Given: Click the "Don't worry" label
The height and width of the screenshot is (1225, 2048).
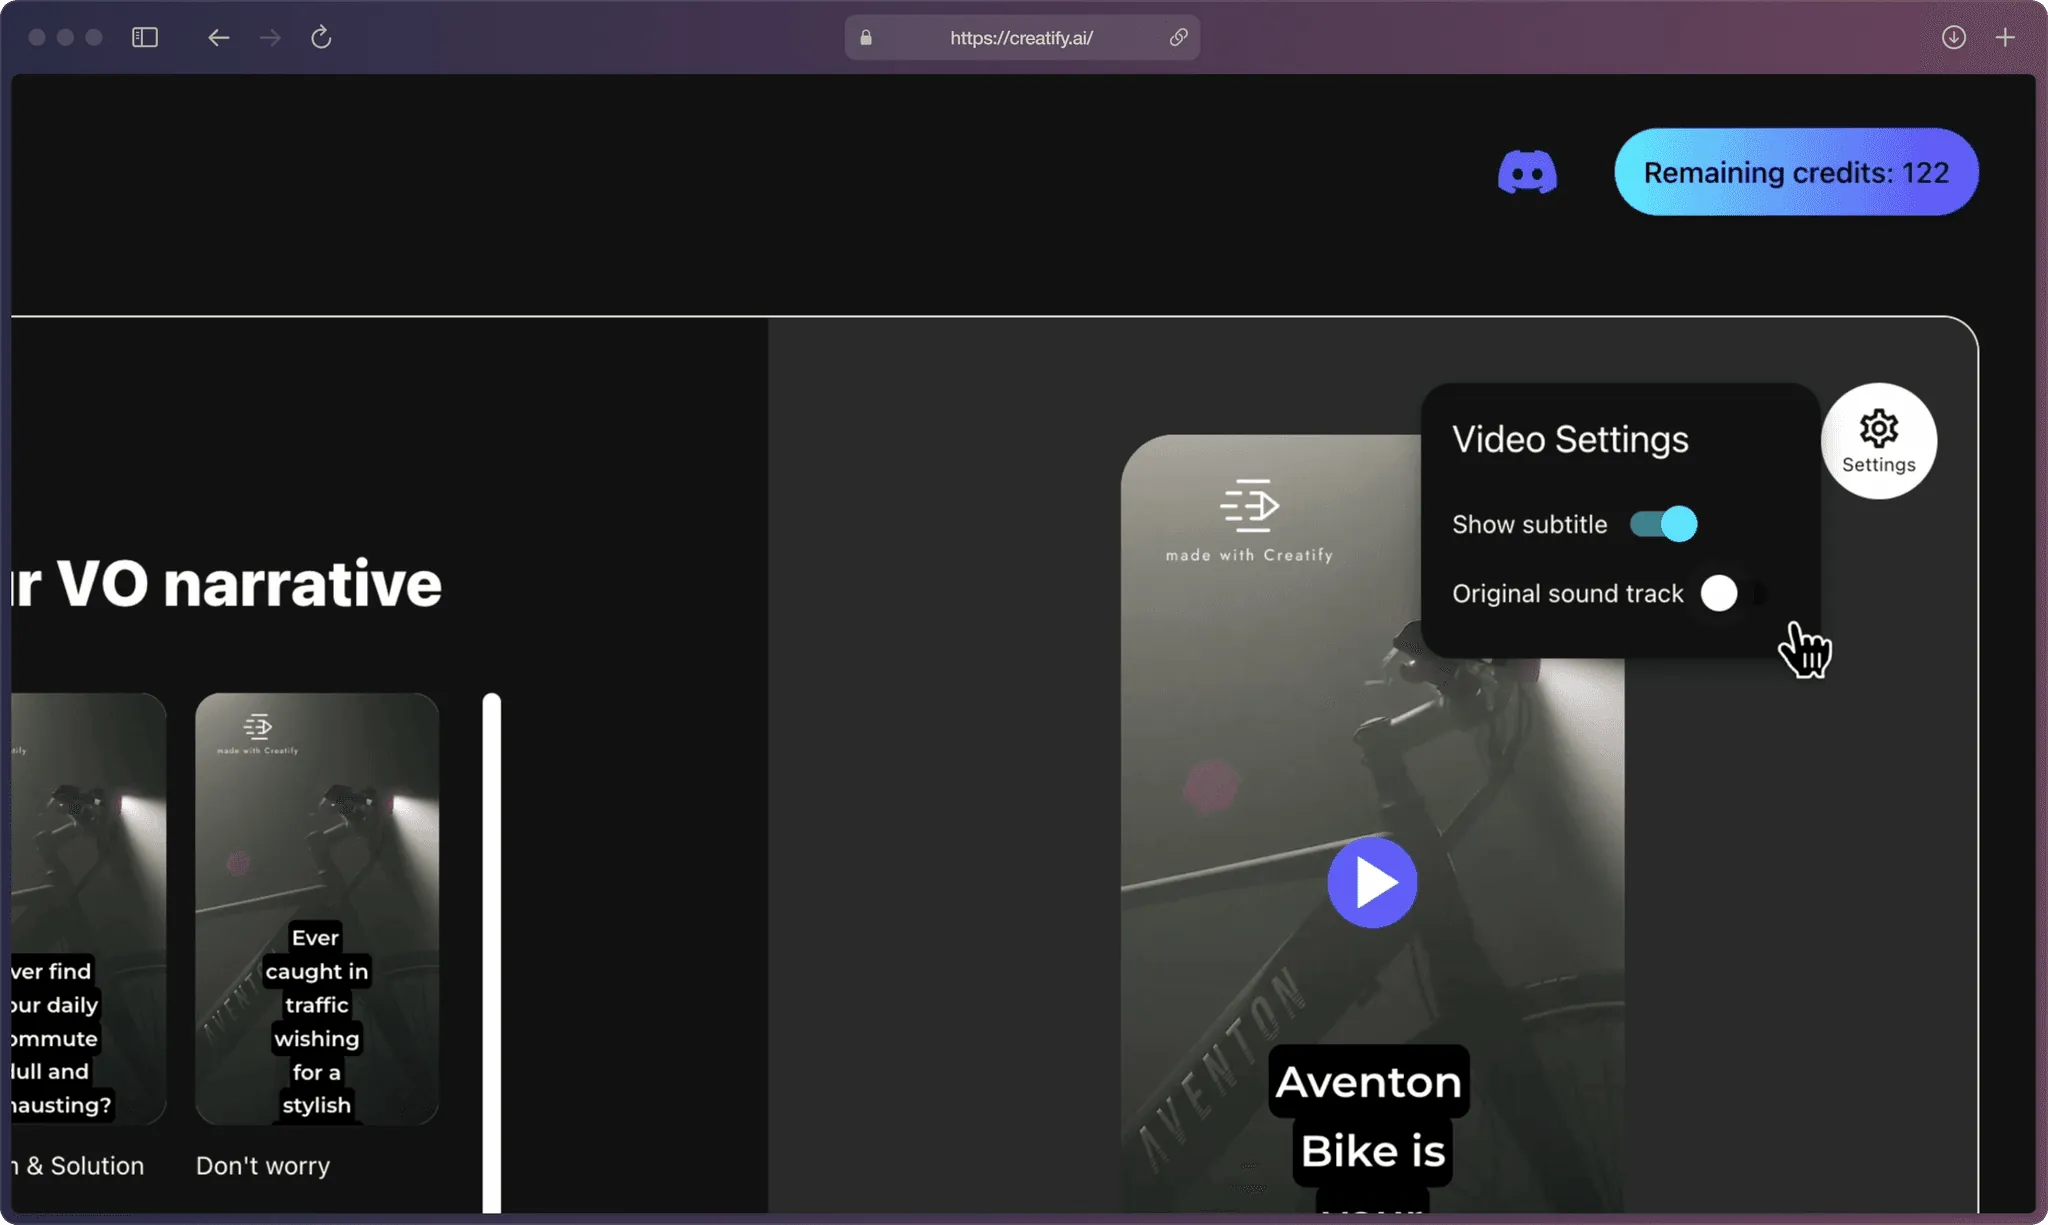Looking at the screenshot, I should point(263,1166).
